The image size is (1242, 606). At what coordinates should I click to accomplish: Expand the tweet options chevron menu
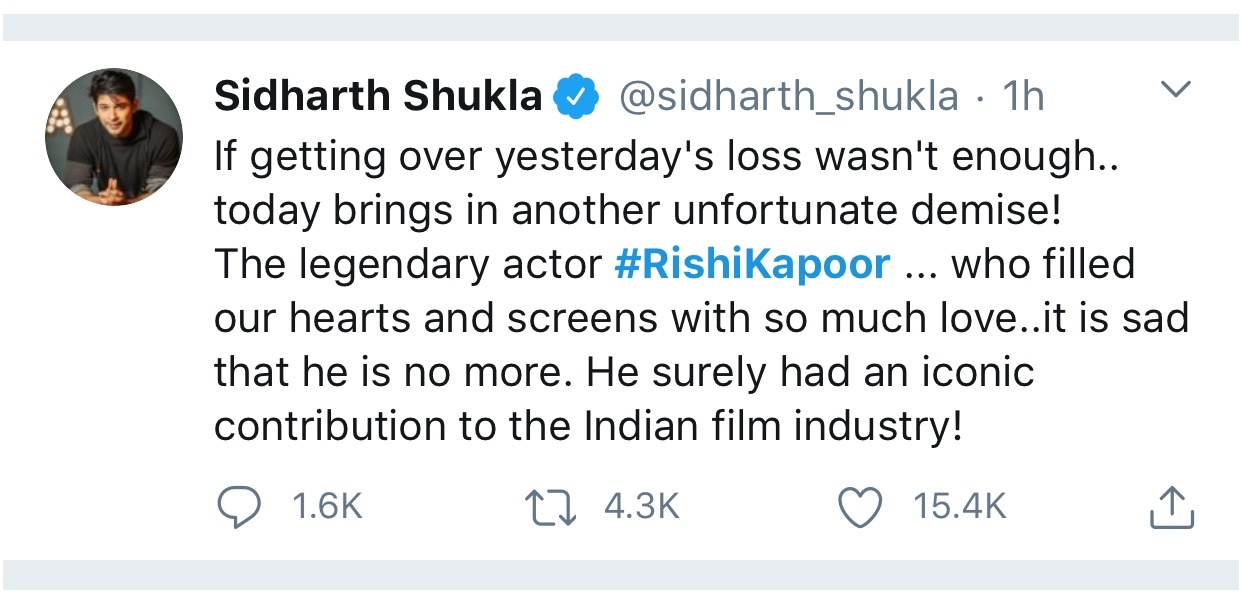[1176, 90]
